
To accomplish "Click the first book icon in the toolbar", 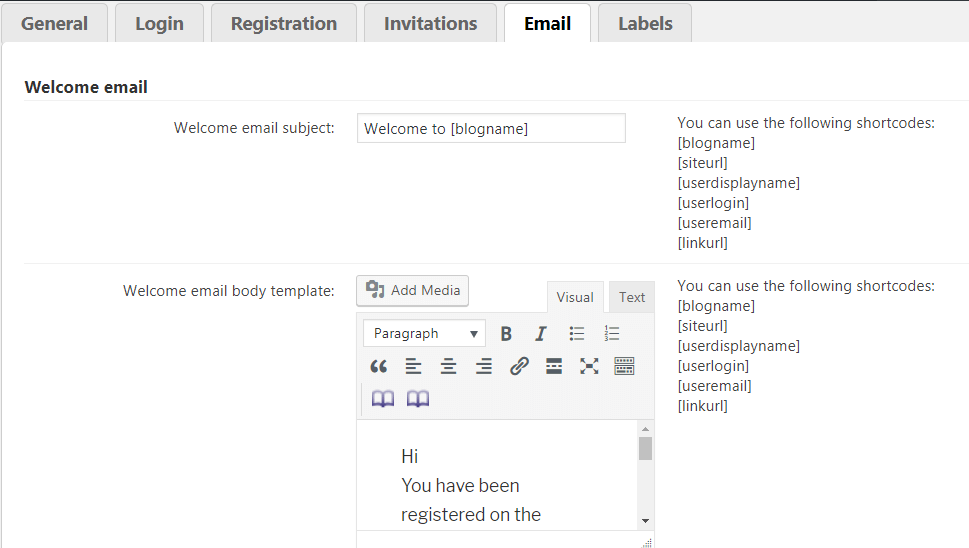I will point(383,399).
